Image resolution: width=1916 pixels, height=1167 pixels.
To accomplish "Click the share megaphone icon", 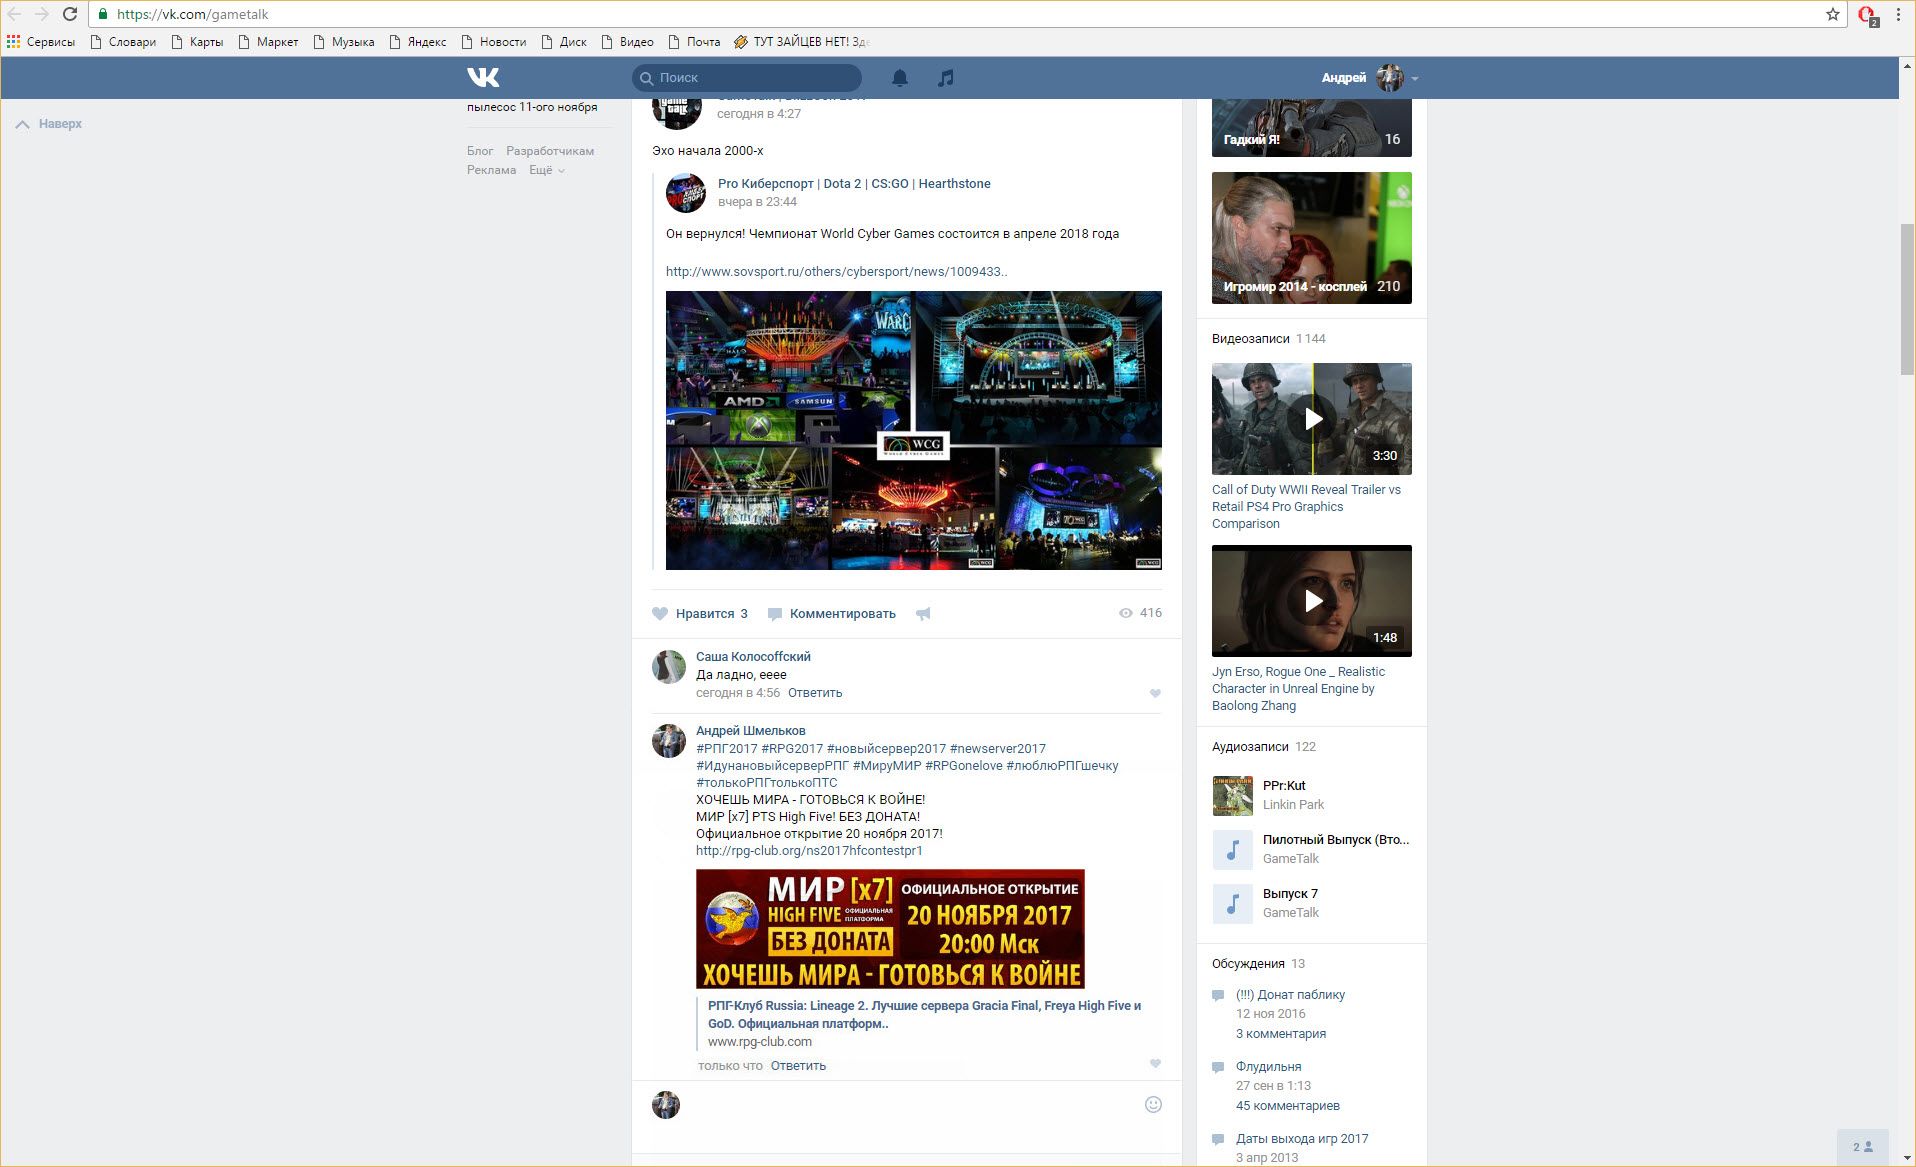I will pos(923,614).
